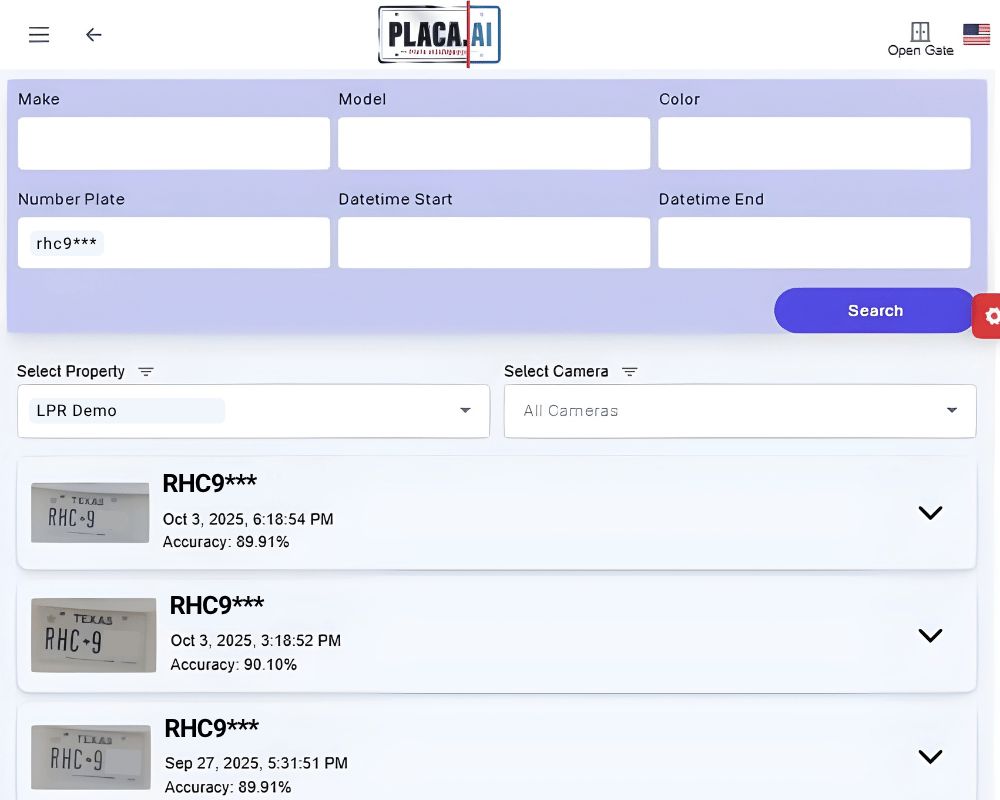Change language via US flag icon
The height and width of the screenshot is (800, 1000).
tap(976, 35)
